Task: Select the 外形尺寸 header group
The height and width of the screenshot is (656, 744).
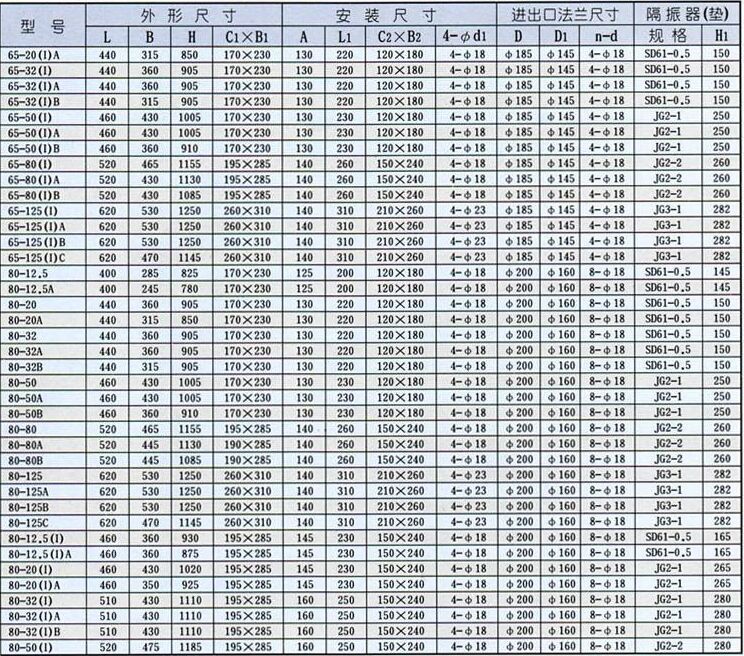Action: point(184,16)
